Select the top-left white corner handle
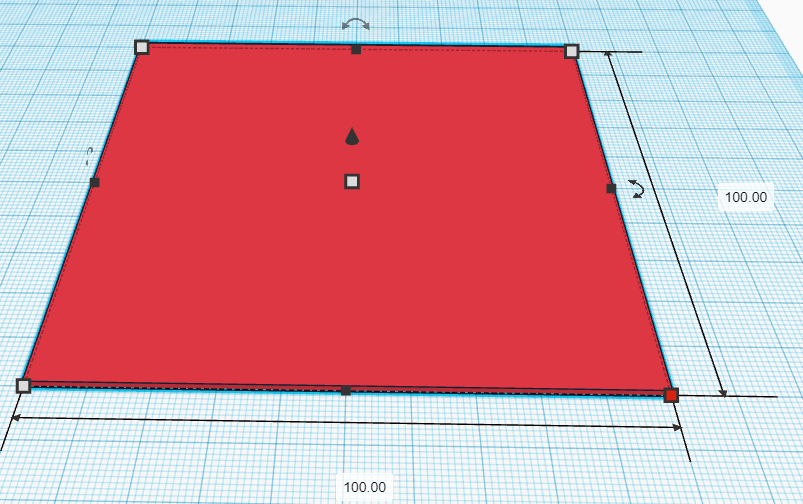The height and width of the screenshot is (504, 803). pyautogui.click(x=142, y=47)
